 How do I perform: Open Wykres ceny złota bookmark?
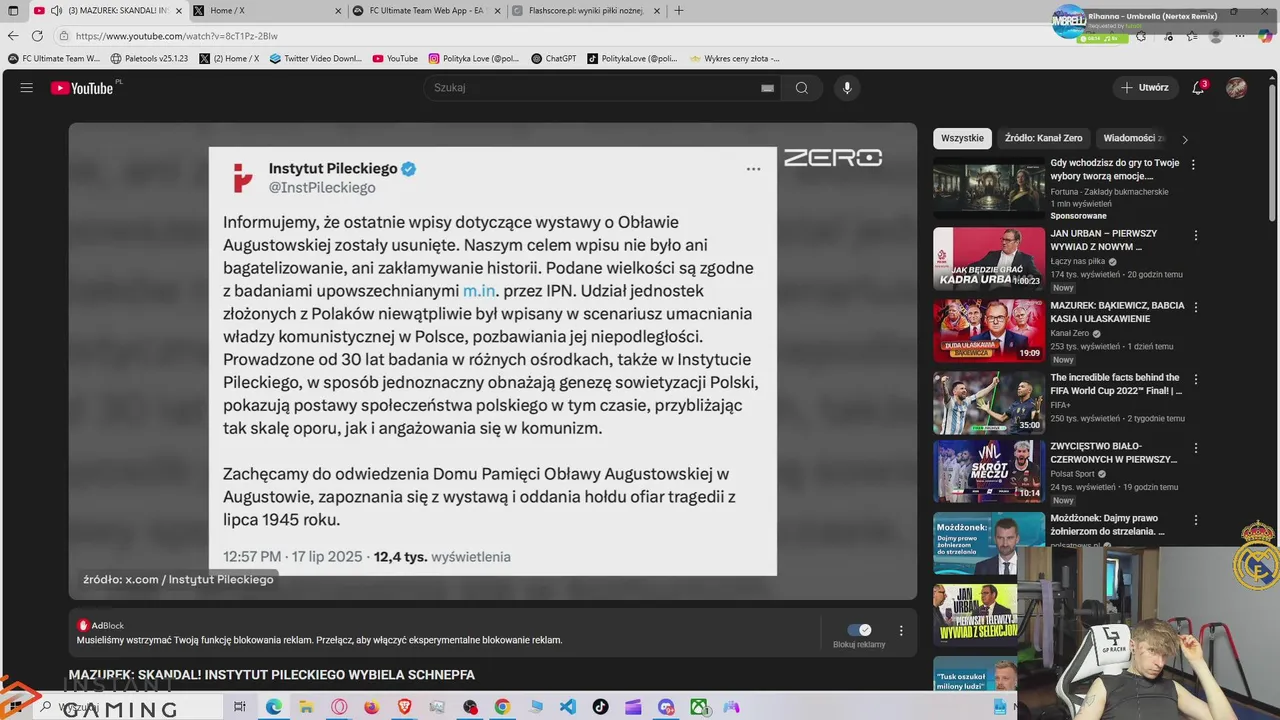(x=734, y=58)
